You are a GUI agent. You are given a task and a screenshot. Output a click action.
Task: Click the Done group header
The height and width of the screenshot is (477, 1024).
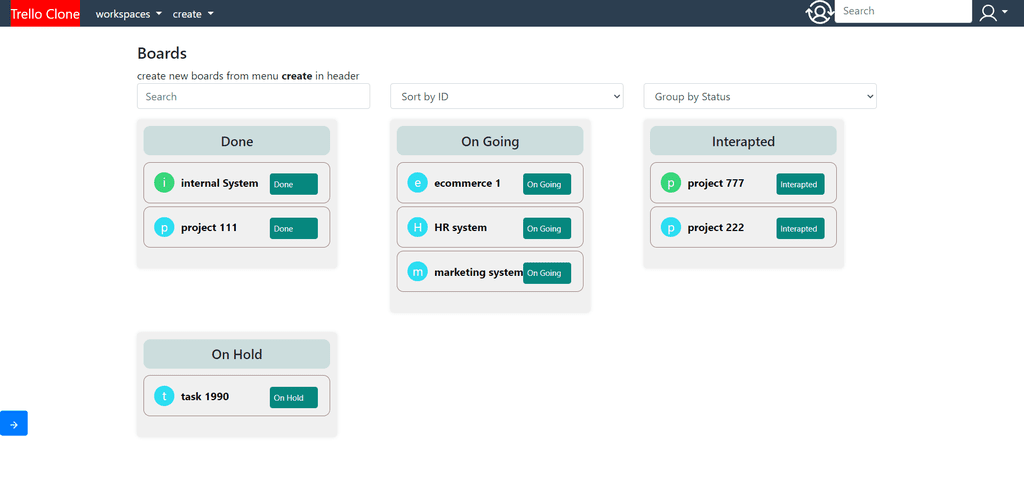[x=237, y=140]
